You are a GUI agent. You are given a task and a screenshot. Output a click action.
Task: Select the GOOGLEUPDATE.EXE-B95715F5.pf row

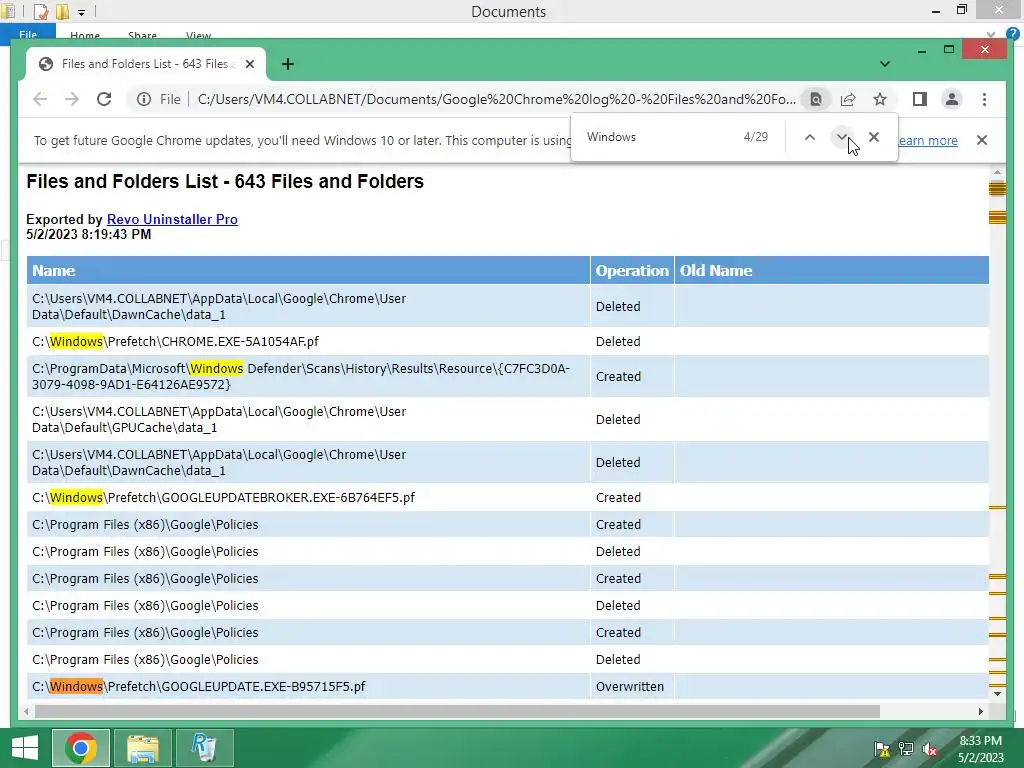coord(507,686)
